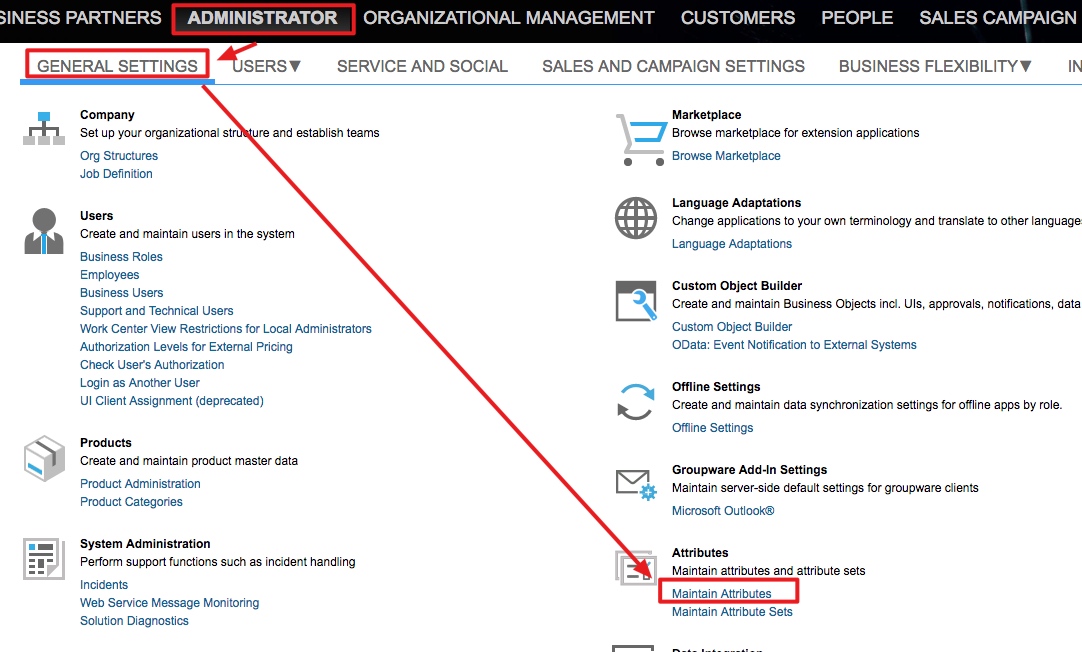Open the Organizational Management work center

click(509, 18)
